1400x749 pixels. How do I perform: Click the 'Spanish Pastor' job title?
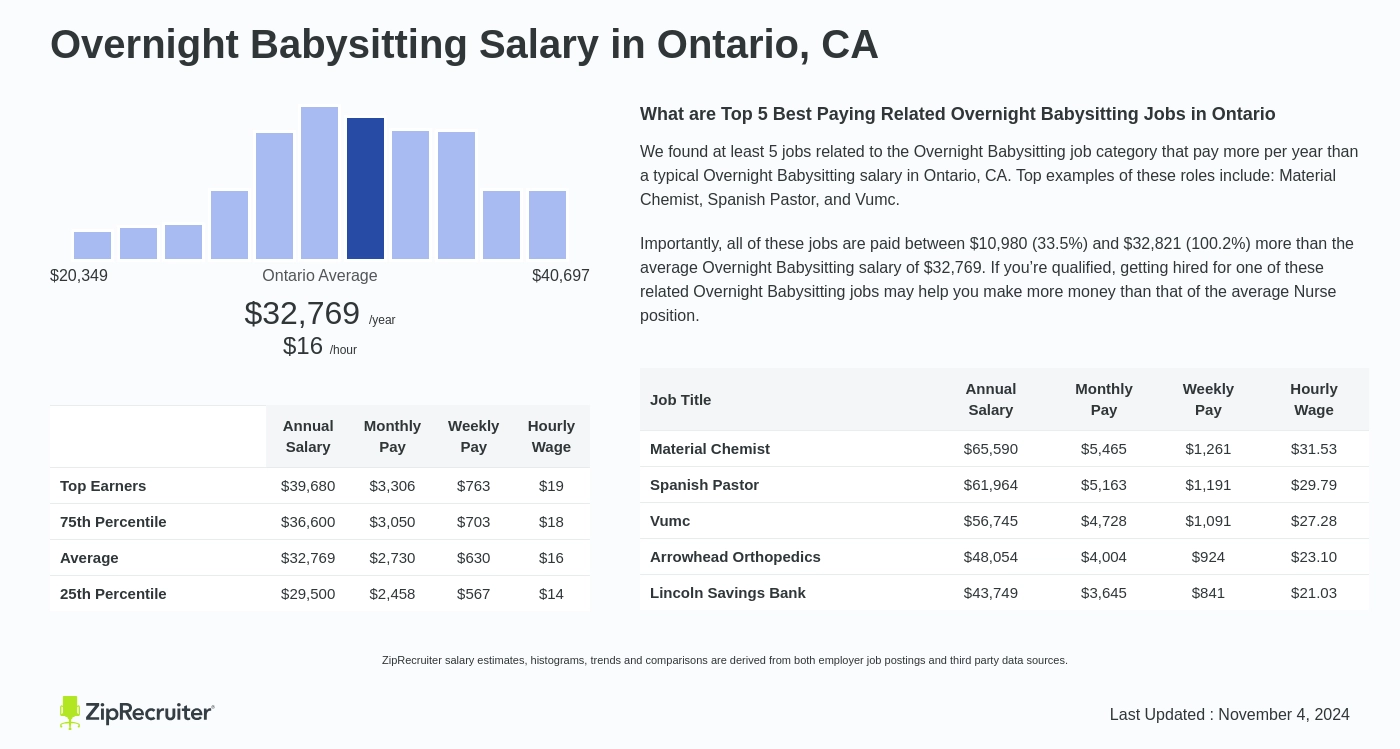click(704, 484)
